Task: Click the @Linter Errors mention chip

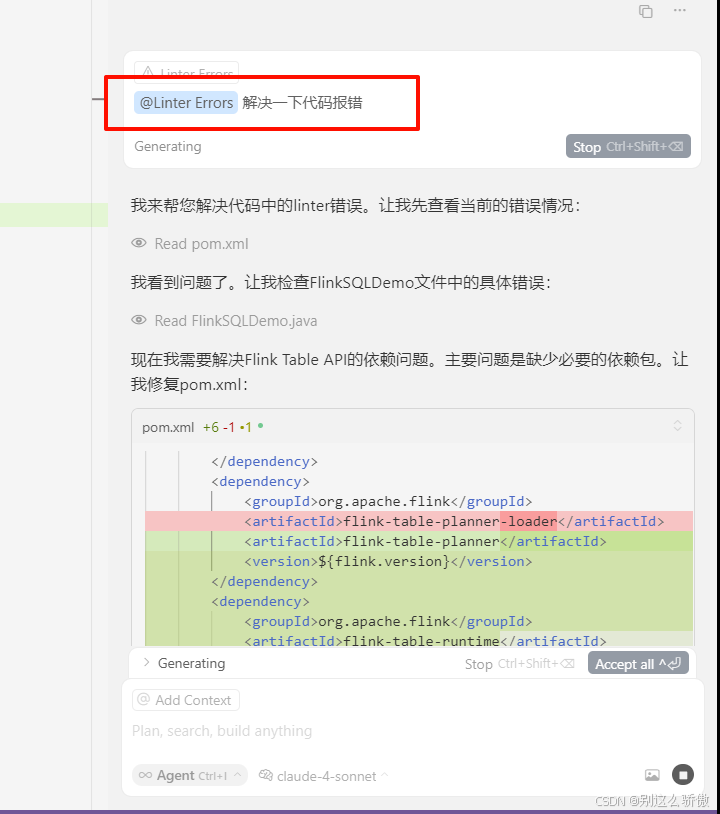Action: click(x=186, y=103)
